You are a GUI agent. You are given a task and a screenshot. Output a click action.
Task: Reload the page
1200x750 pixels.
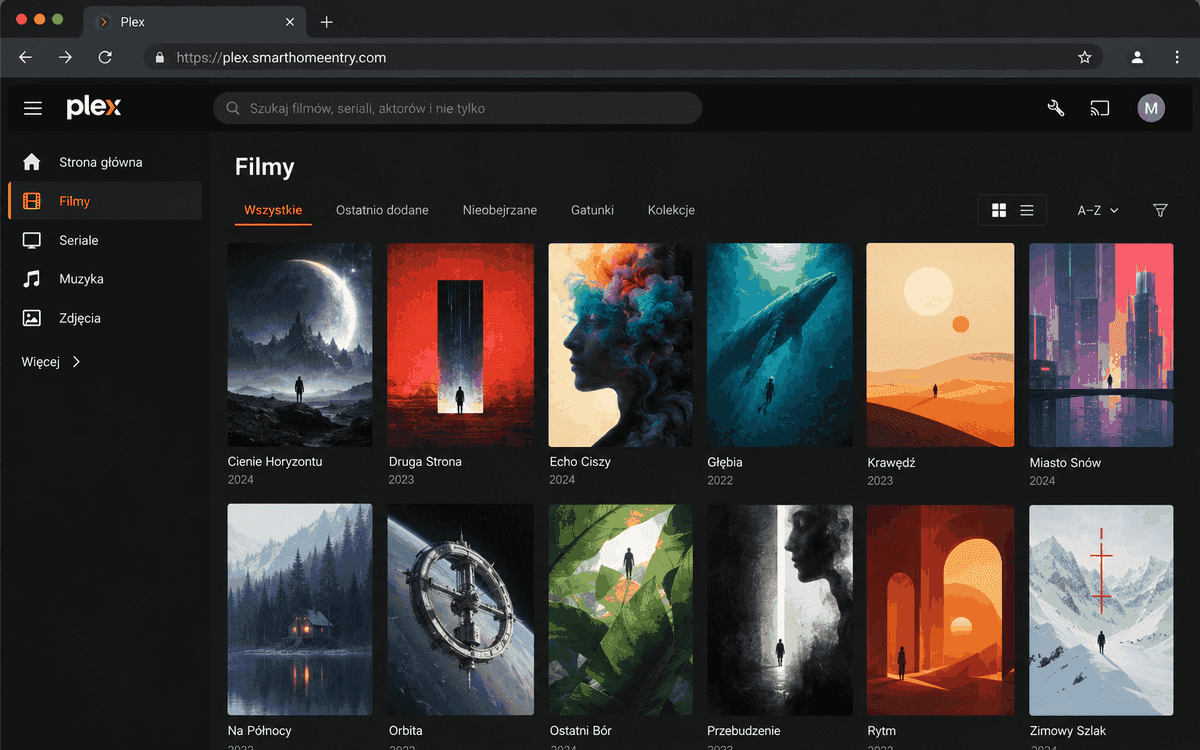click(x=105, y=58)
